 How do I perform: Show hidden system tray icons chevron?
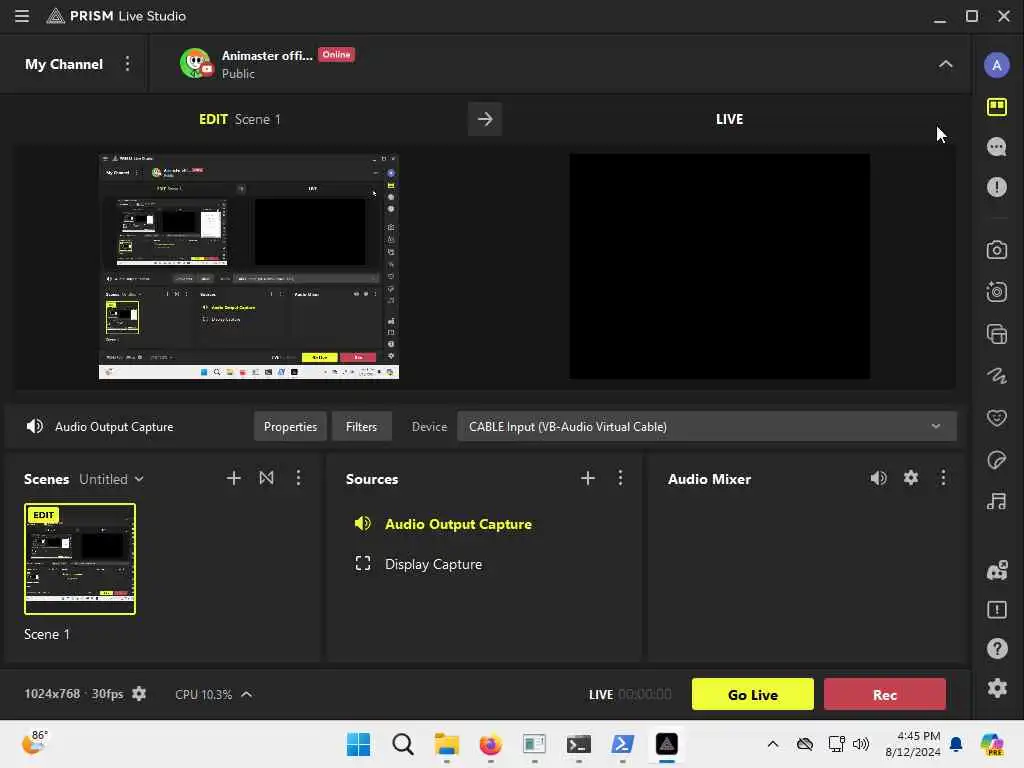pos(773,744)
